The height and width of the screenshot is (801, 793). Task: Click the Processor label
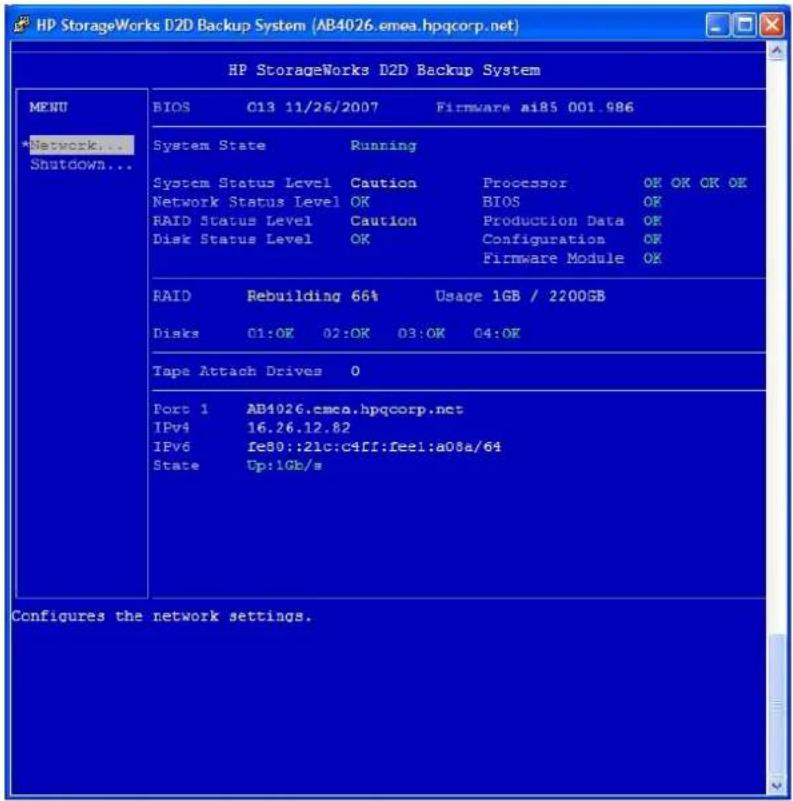point(525,183)
